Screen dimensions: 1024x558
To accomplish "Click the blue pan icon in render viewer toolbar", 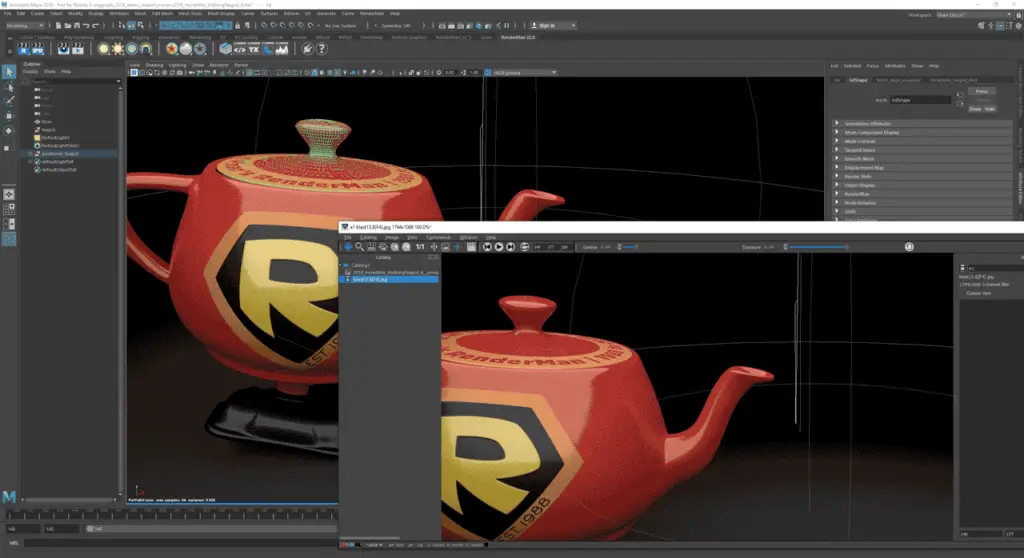I will pos(348,247).
